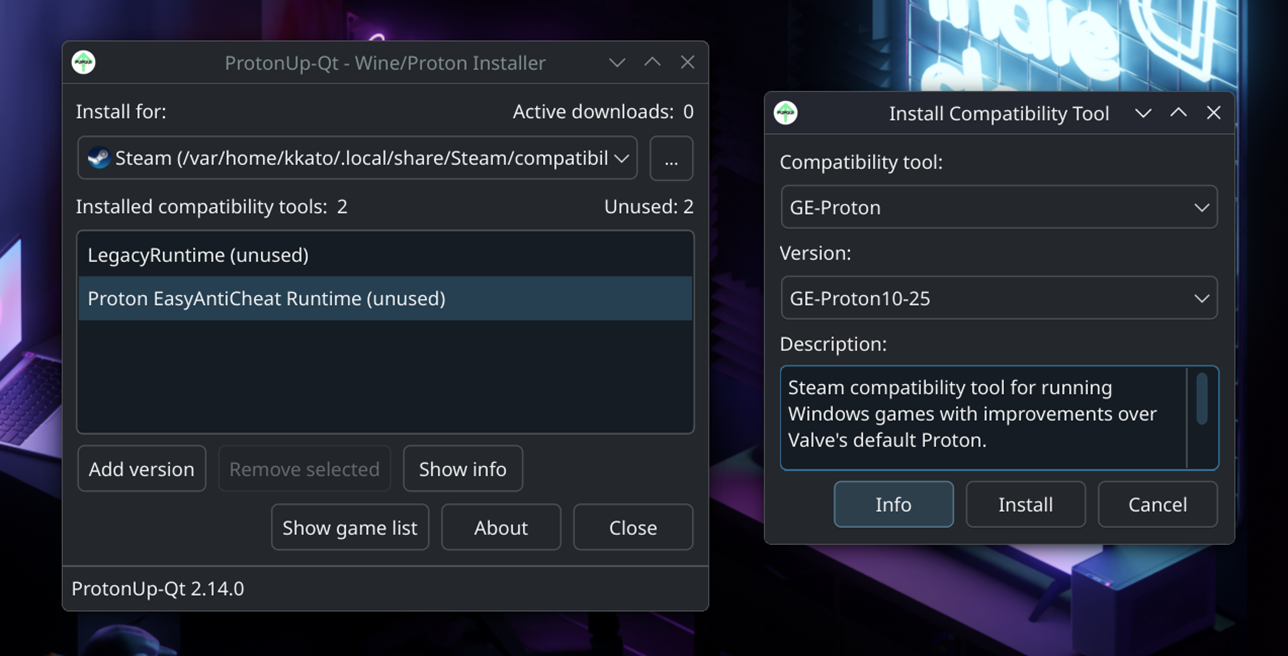The image size is (1288, 656).
Task: Open the Compatibility tool dropdown
Action: coord(999,207)
